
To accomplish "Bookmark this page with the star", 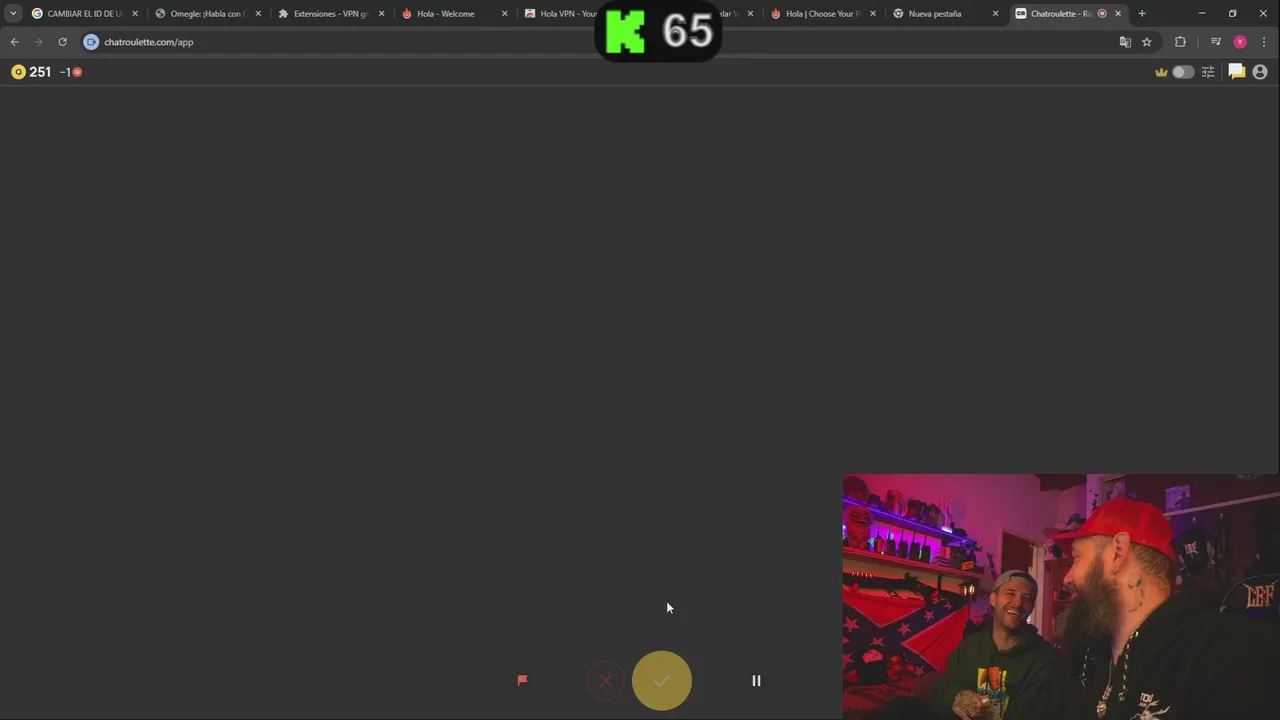I will [1147, 42].
